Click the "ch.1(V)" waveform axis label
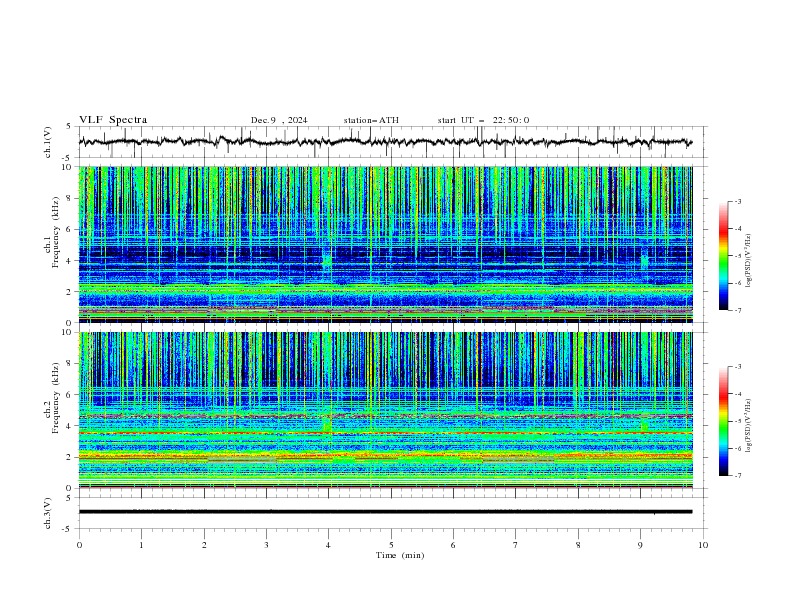Screen dimensions: 792x612 (48, 142)
